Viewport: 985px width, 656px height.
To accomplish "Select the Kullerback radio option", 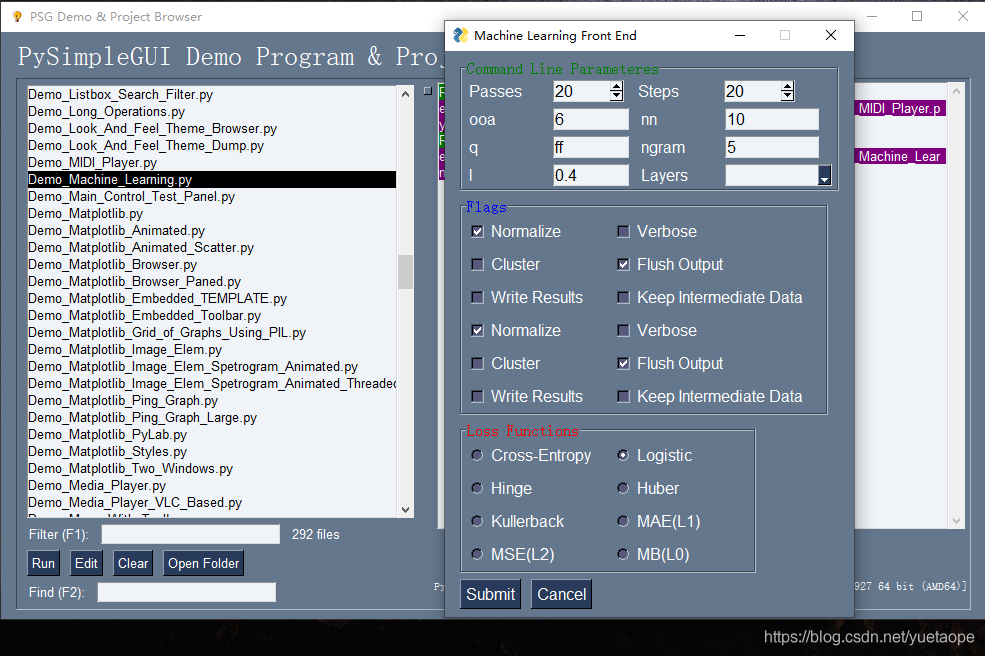I will point(477,521).
